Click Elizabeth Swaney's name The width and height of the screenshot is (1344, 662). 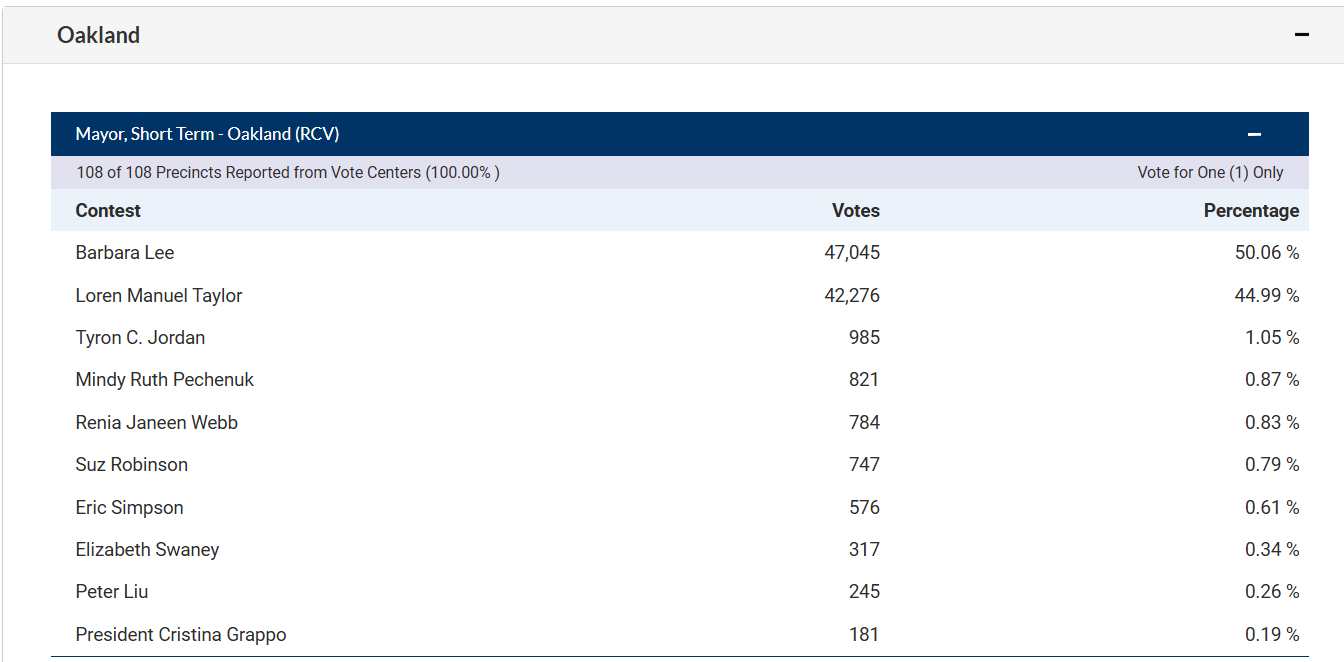pos(147,549)
